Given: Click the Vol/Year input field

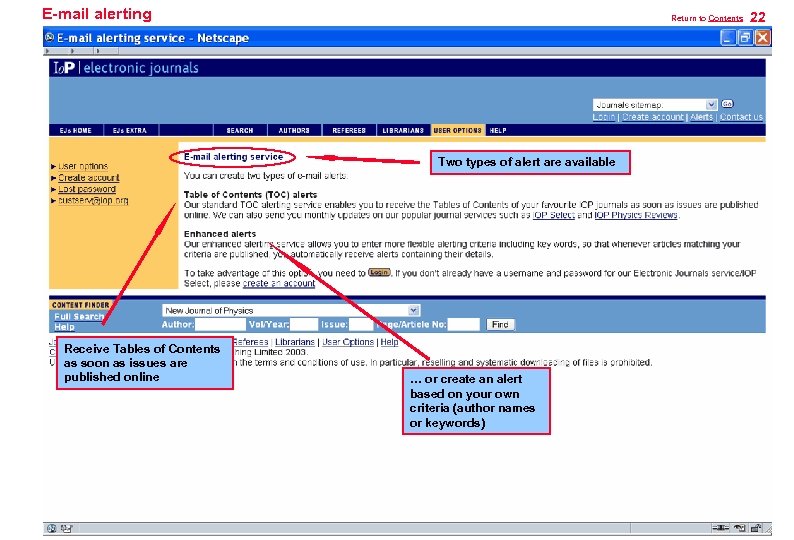Looking at the screenshot, I should pos(304,324).
